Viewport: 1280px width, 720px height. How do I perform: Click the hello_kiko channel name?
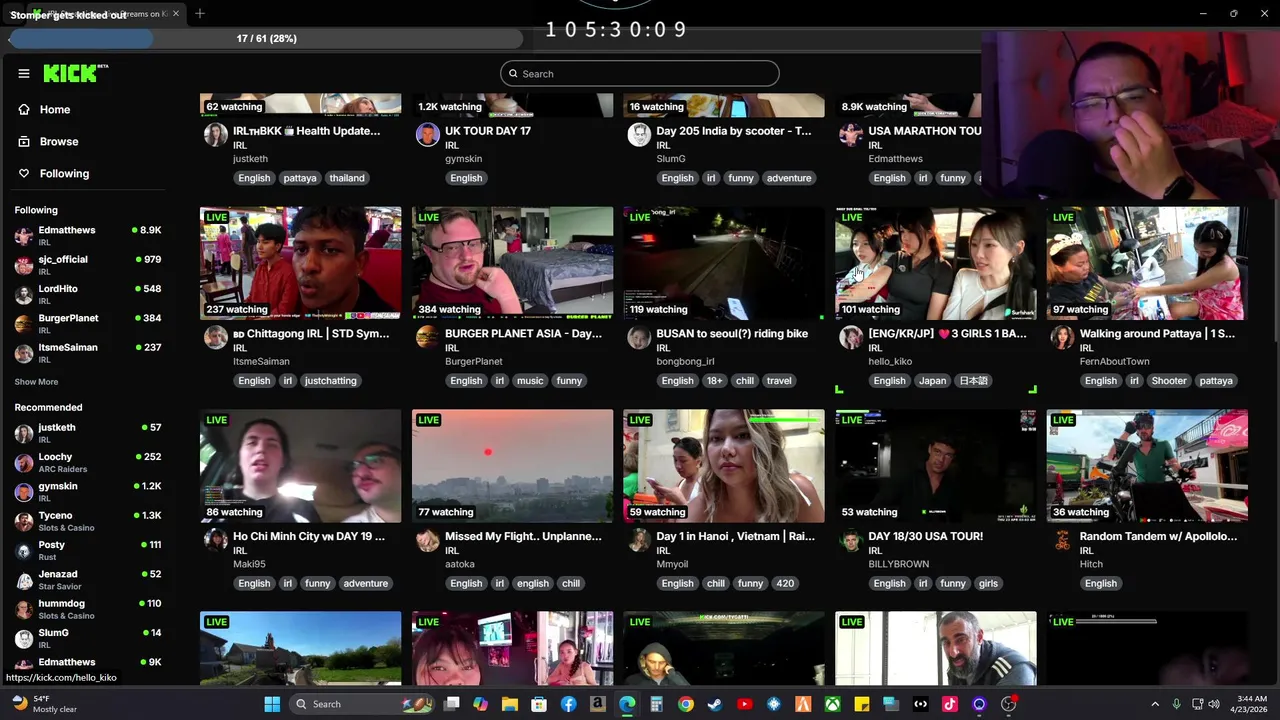tap(890, 361)
